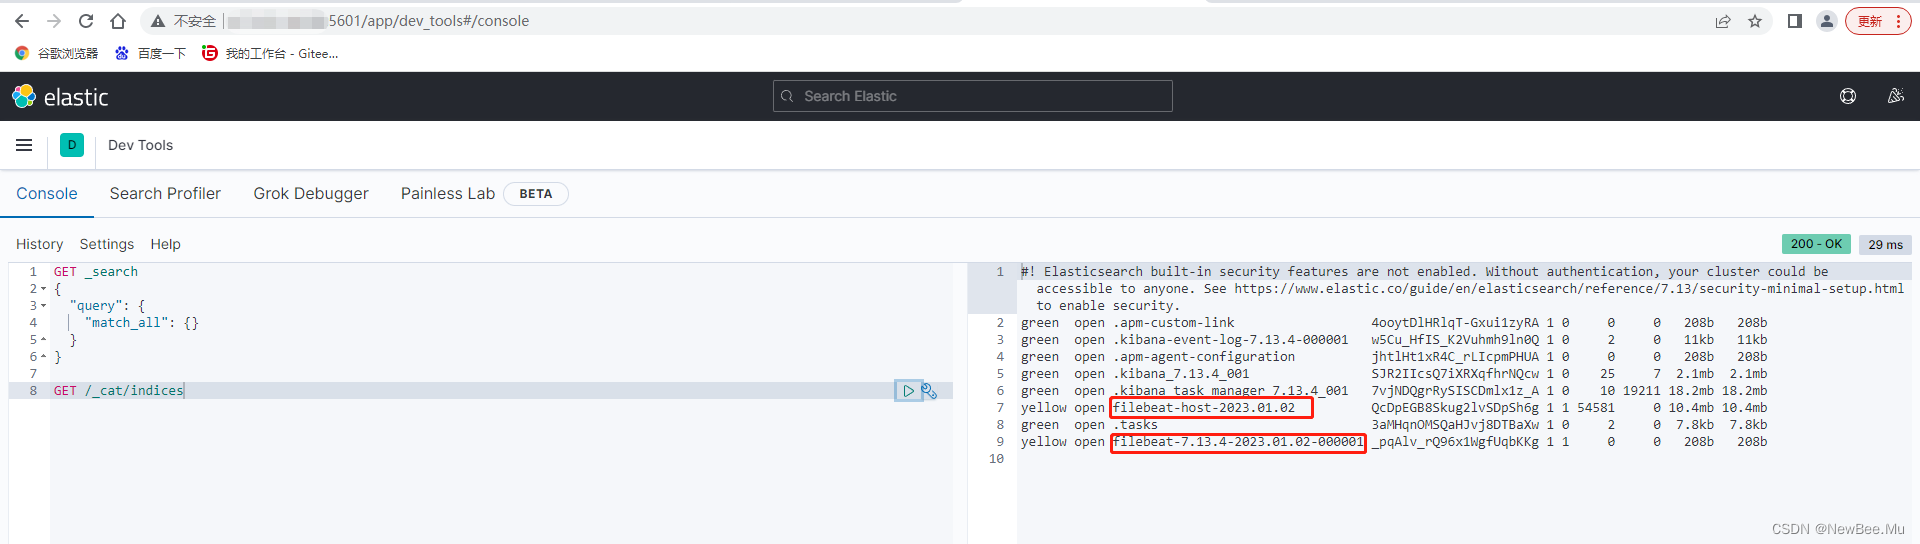This screenshot has height=544, width=1920.
Task: Click the browser update button
Action: point(1878,21)
